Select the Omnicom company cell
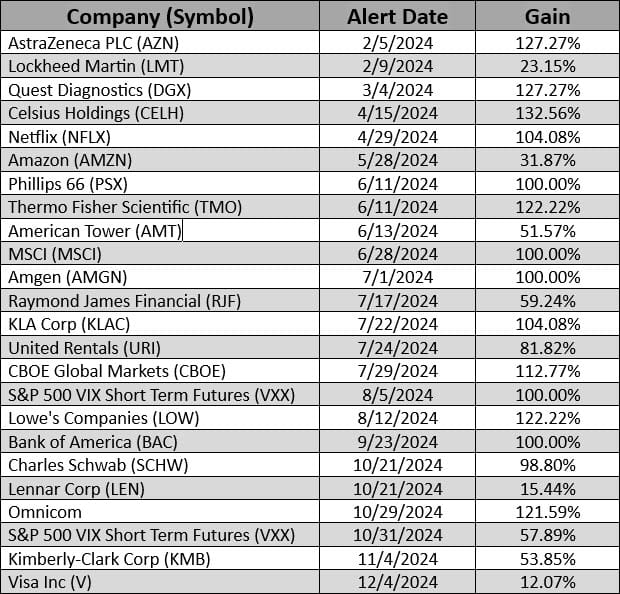 42,512
